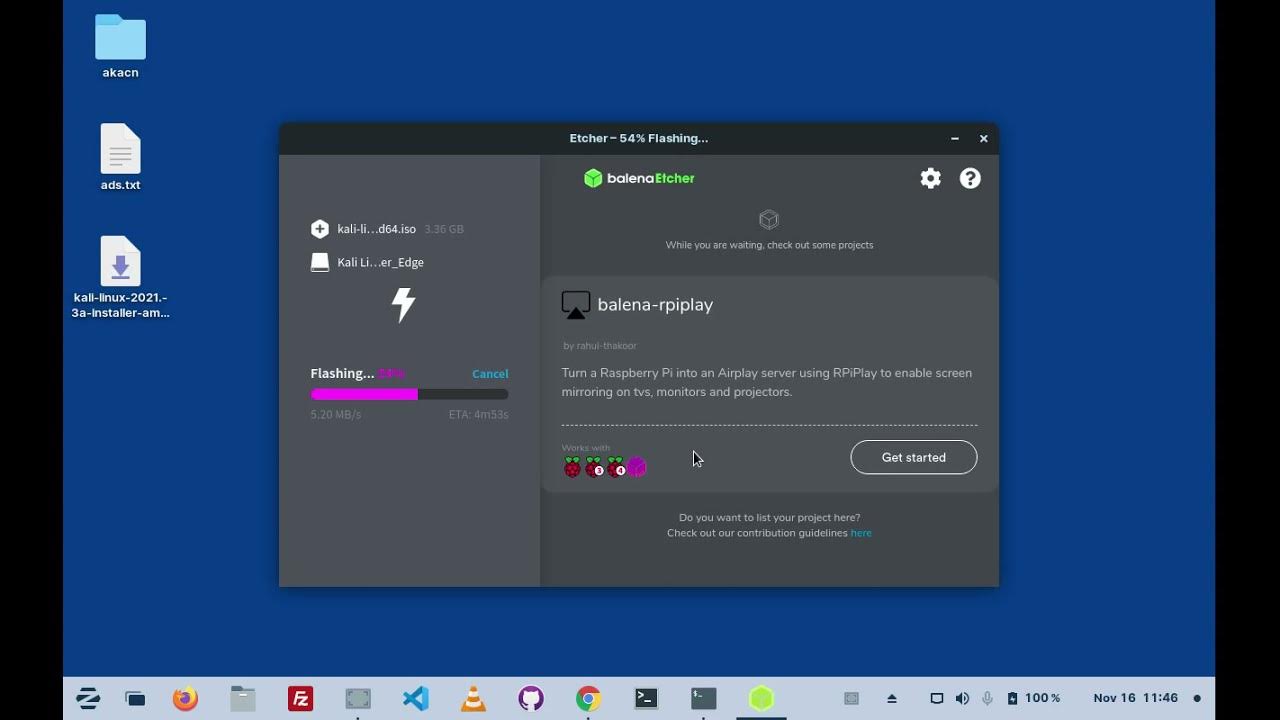
Task: Click the kali-li...d64.iso file name
Action: coord(377,229)
